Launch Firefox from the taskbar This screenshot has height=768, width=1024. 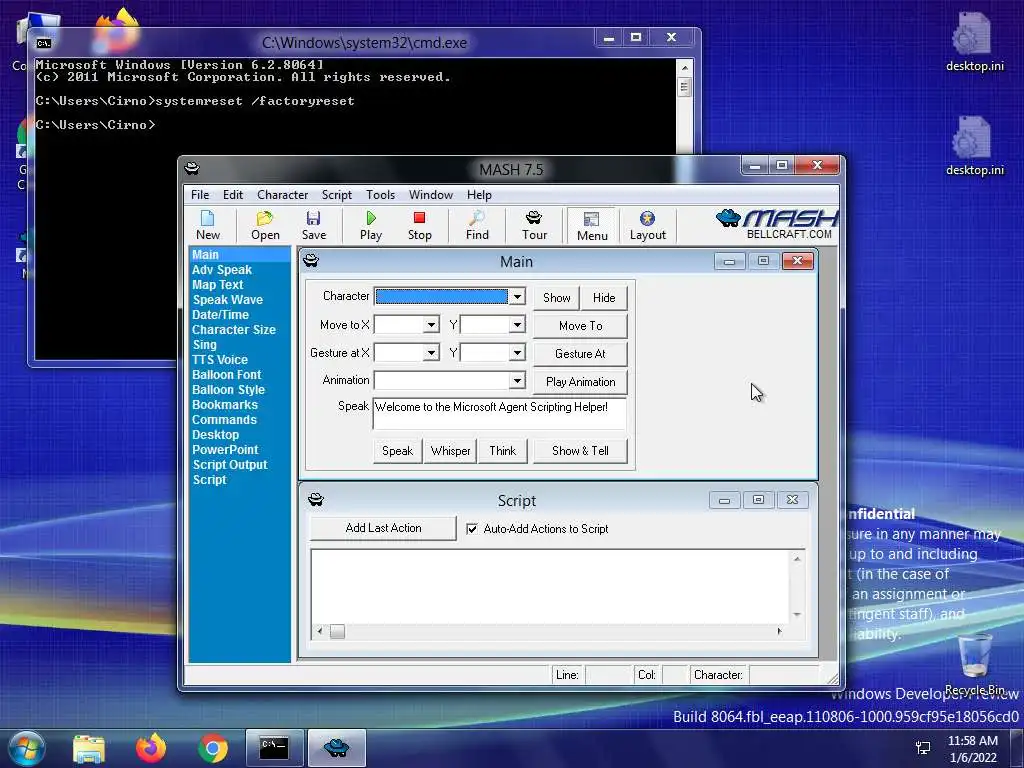coord(151,748)
